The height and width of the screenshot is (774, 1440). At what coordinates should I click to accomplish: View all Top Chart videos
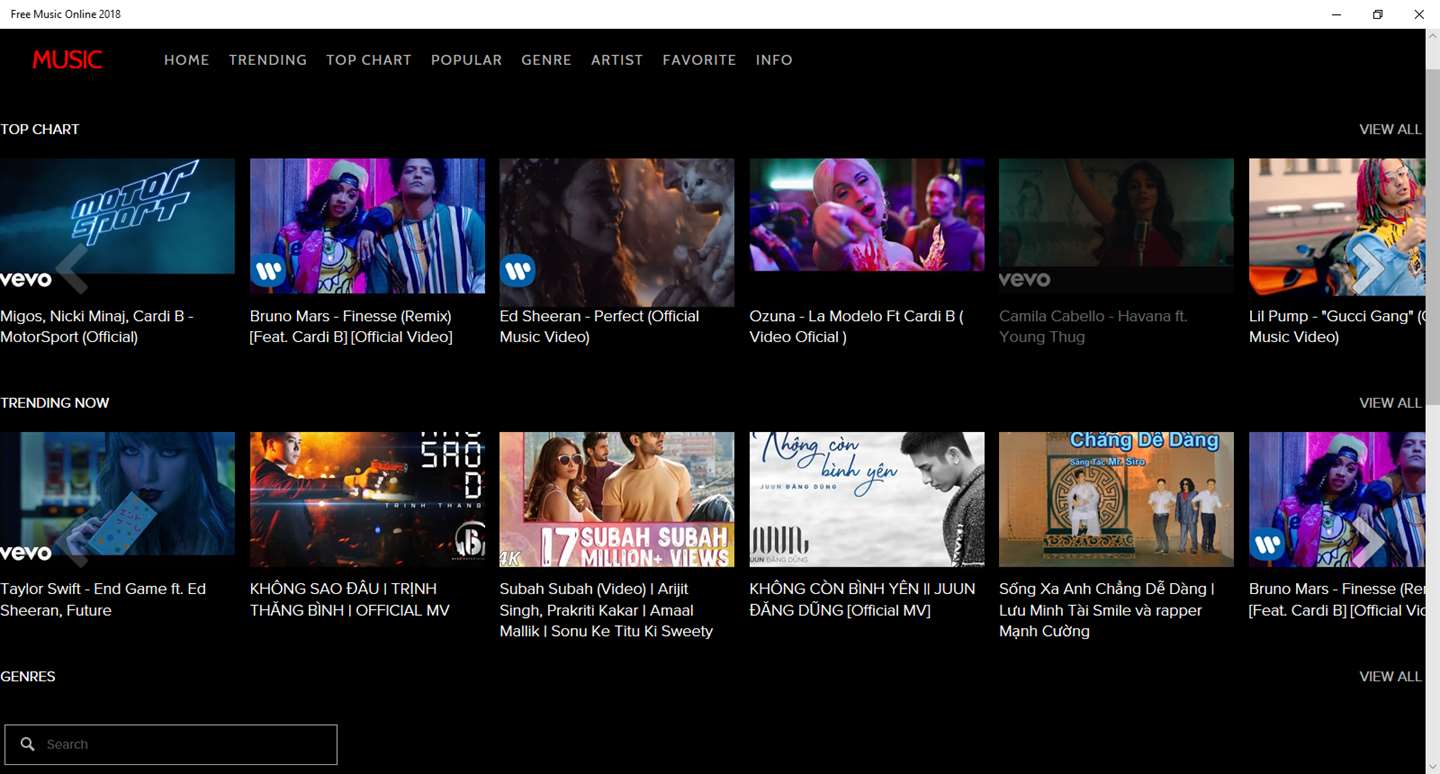pyautogui.click(x=1390, y=129)
